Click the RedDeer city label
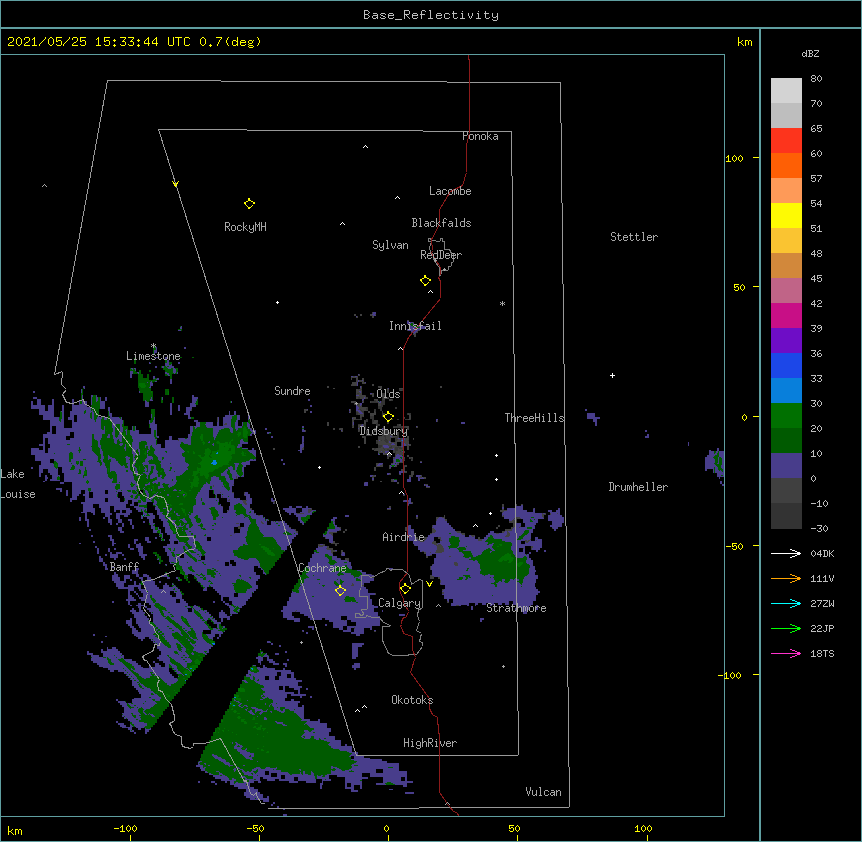The height and width of the screenshot is (842, 862). (441, 255)
